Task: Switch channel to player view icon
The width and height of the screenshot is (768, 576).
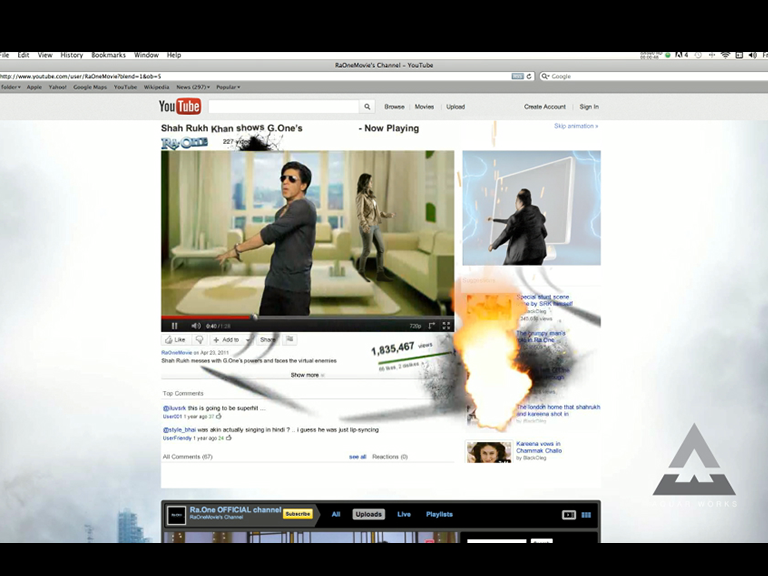Action: [568, 515]
